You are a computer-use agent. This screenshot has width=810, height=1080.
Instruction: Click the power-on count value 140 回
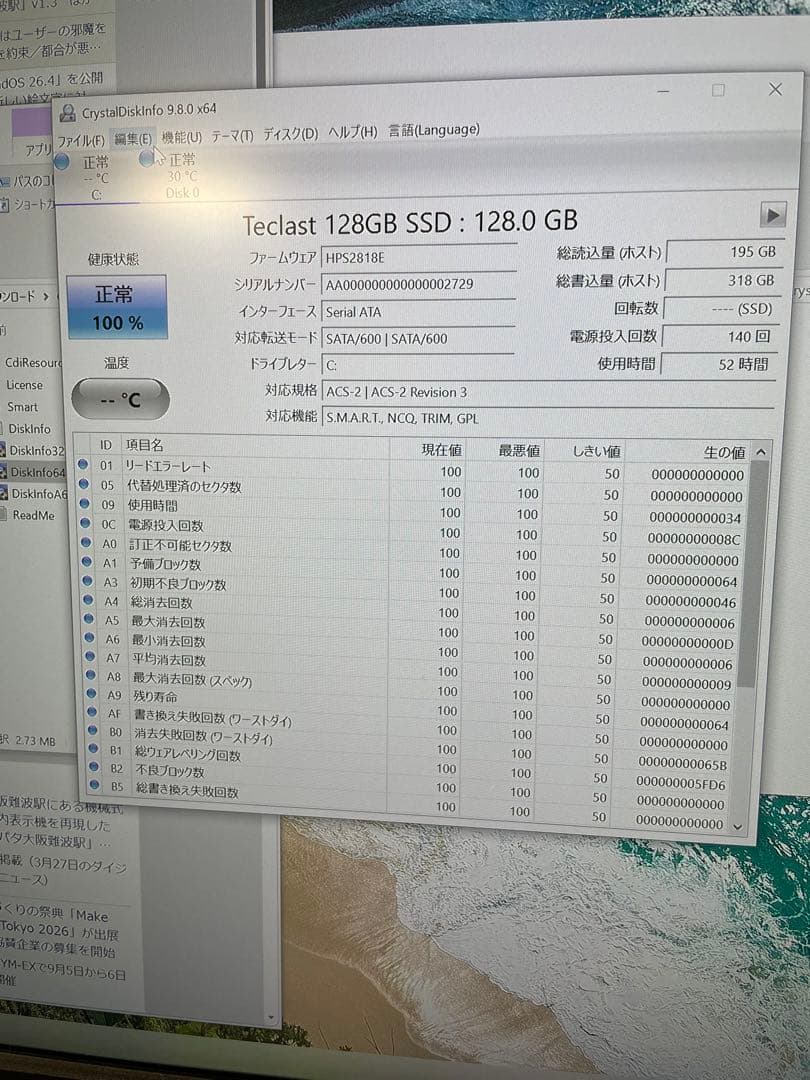click(x=720, y=336)
